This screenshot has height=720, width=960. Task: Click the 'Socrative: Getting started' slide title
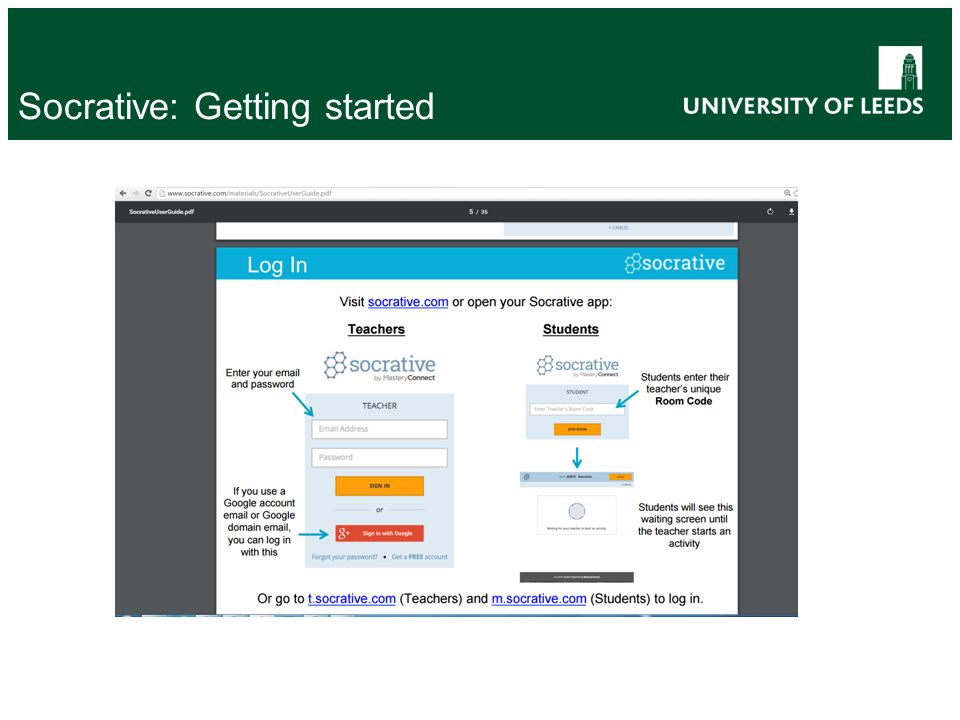pos(226,107)
